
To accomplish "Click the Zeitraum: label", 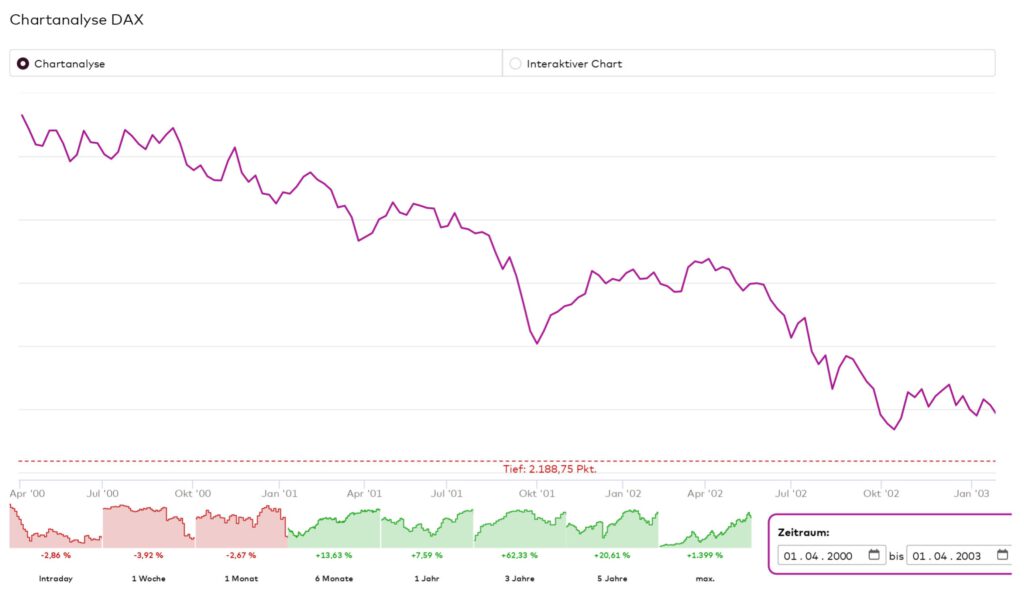I will pos(803,532).
